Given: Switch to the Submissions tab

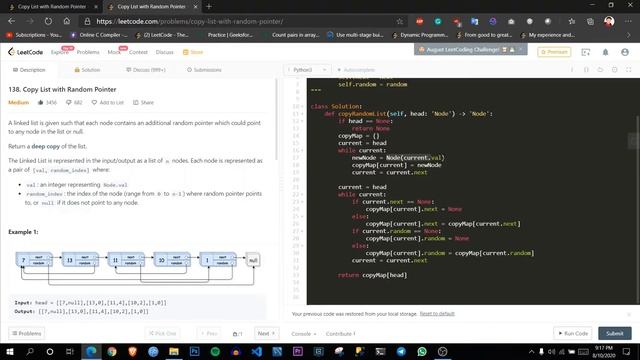Looking at the screenshot, I should (204, 70).
